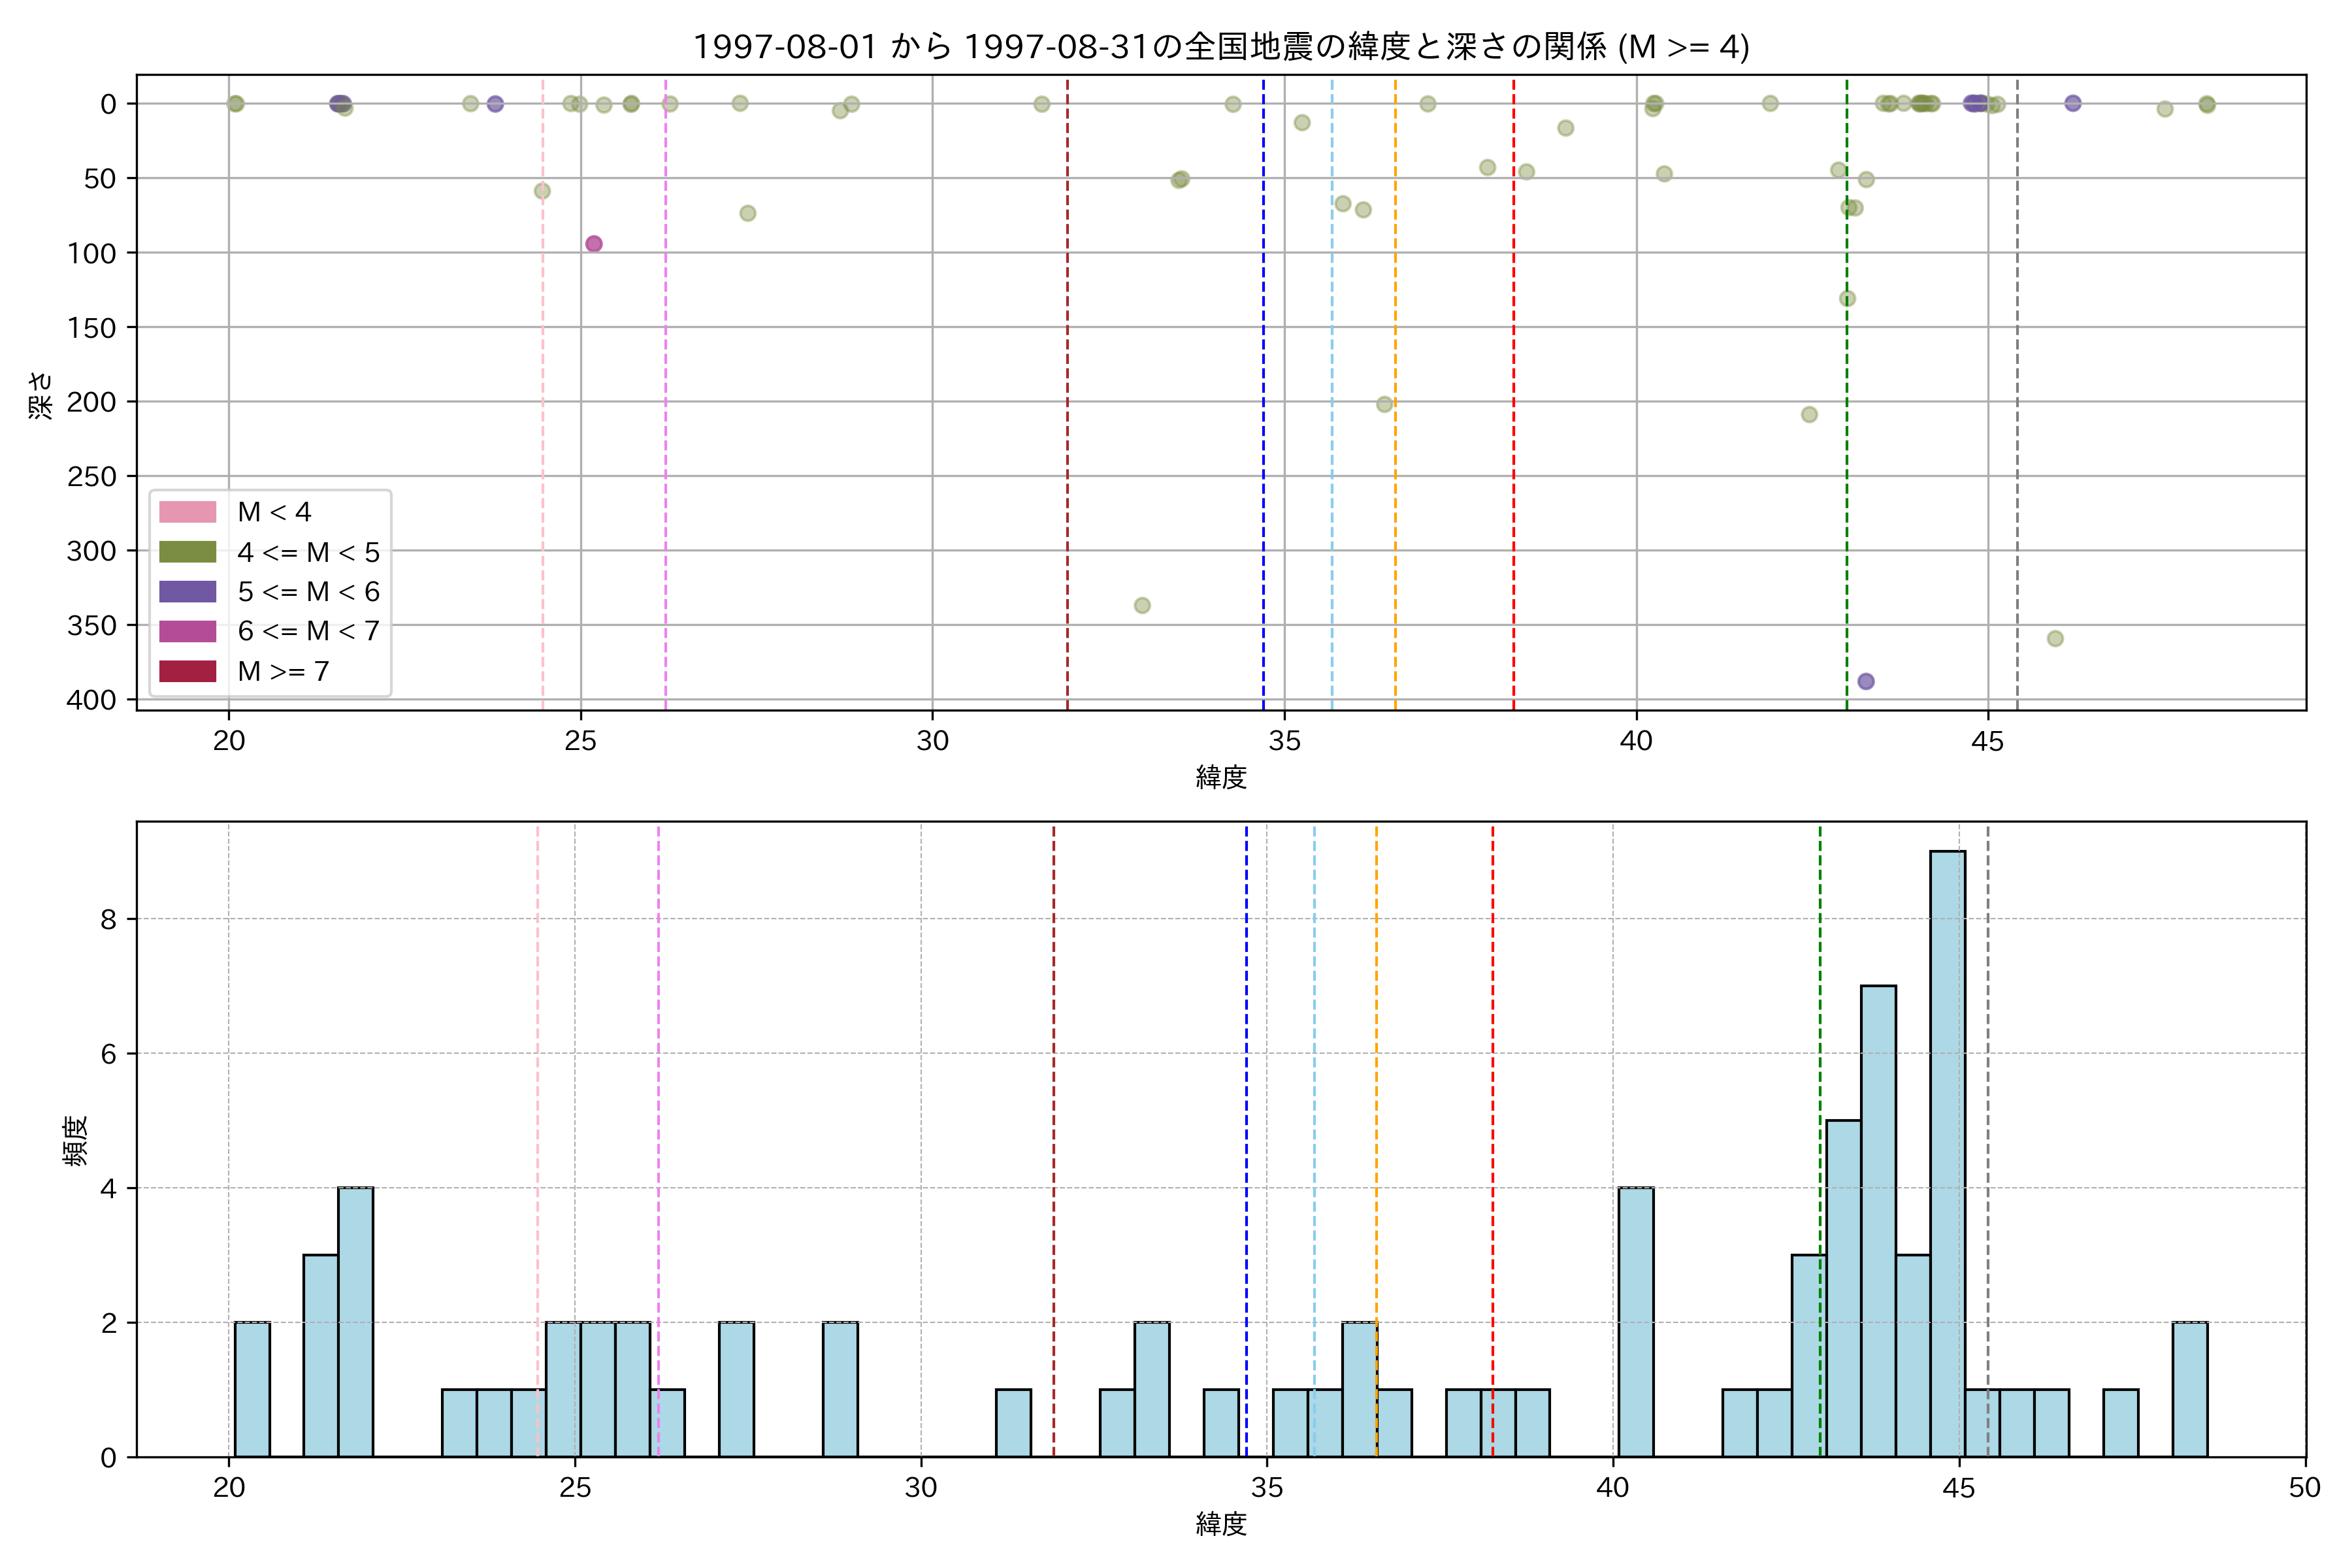Screen dimensions: 2352x1568
Task: Click the green '4 <= M < 5' legend swatch
Action: pyautogui.click(x=188, y=552)
